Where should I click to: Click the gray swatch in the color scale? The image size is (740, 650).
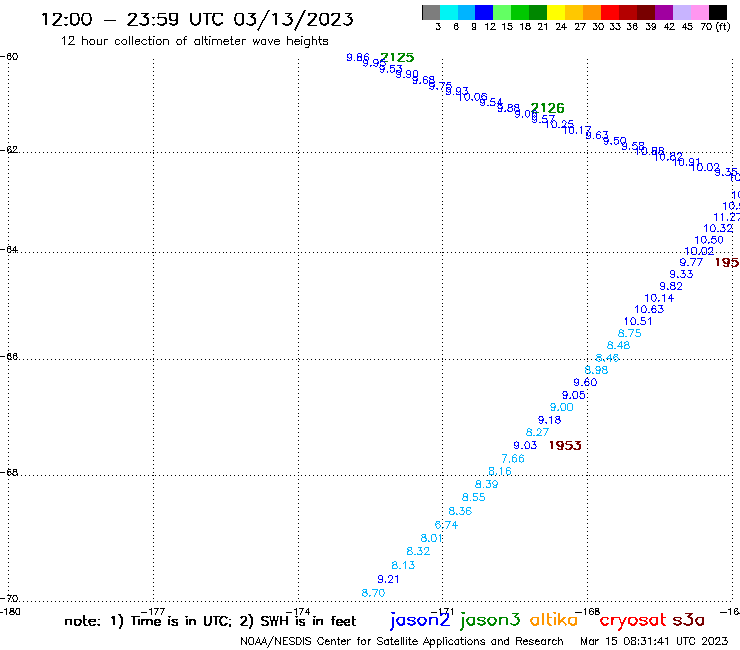[431, 12]
